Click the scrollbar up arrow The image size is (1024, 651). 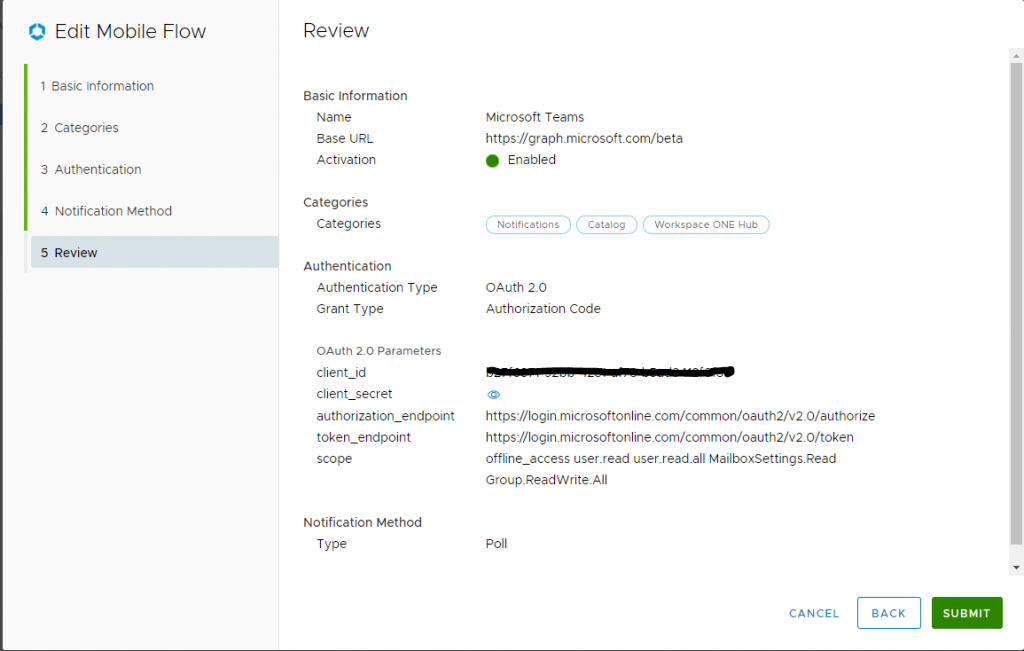1016,56
